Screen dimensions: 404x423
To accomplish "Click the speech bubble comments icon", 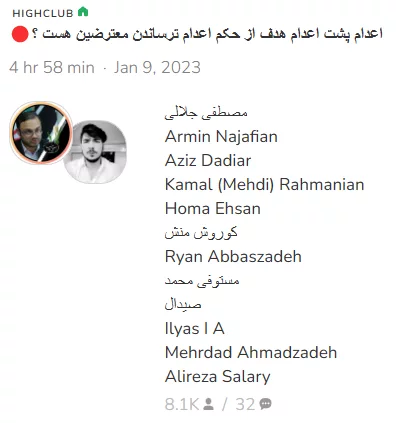I will coord(265,404).
